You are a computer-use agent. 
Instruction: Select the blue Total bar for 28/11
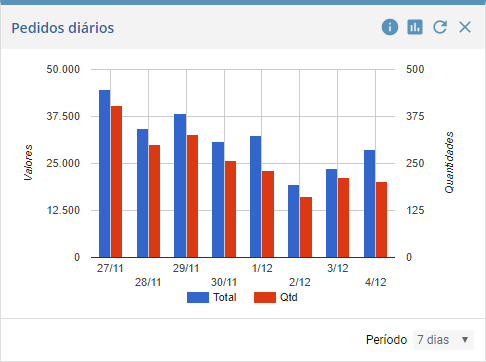point(142,193)
